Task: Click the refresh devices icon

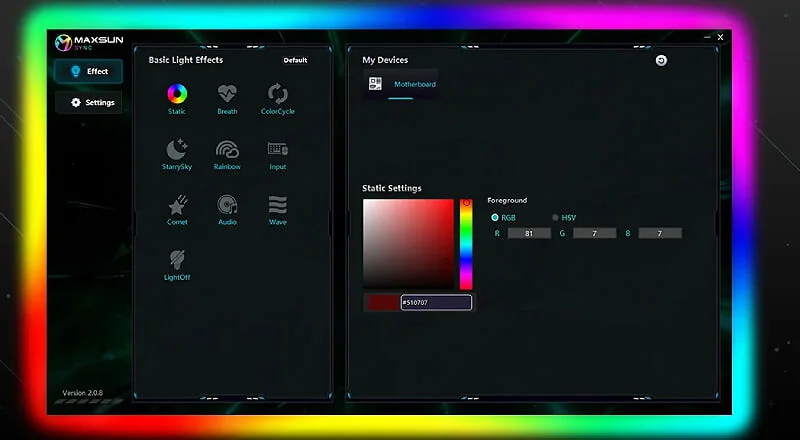Action: [661, 61]
